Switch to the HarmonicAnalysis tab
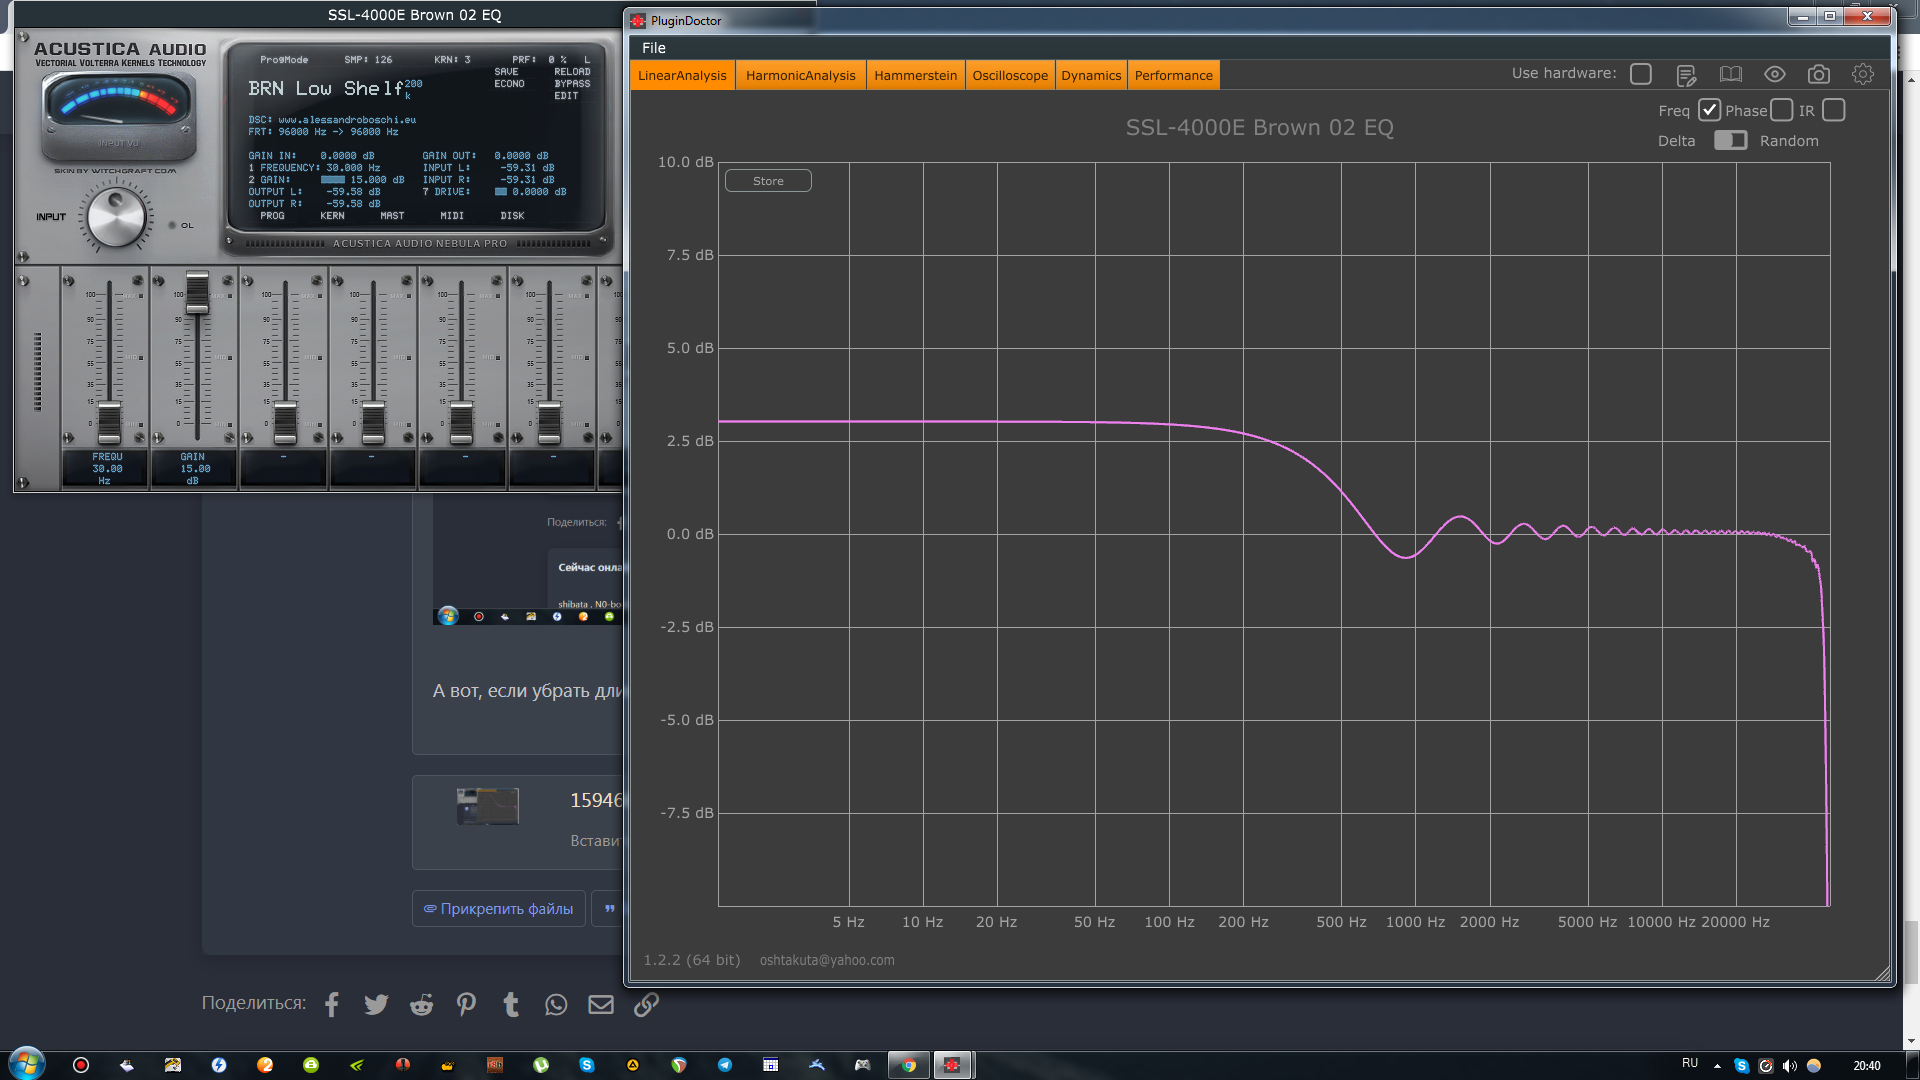The width and height of the screenshot is (1920, 1080). click(x=800, y=75)
